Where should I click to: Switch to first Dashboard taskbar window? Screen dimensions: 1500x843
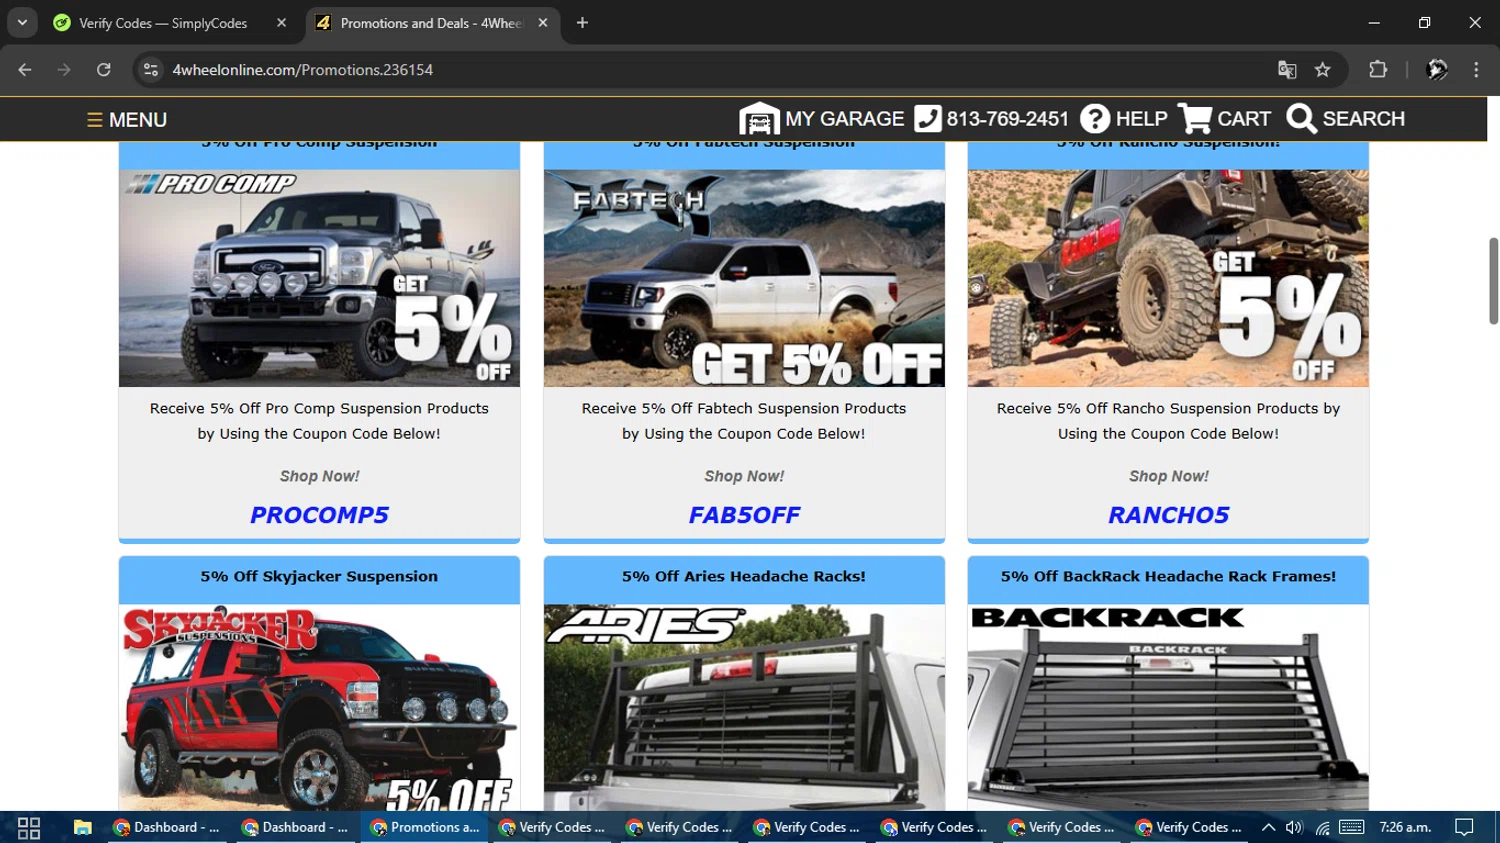(x=168, y=827)
